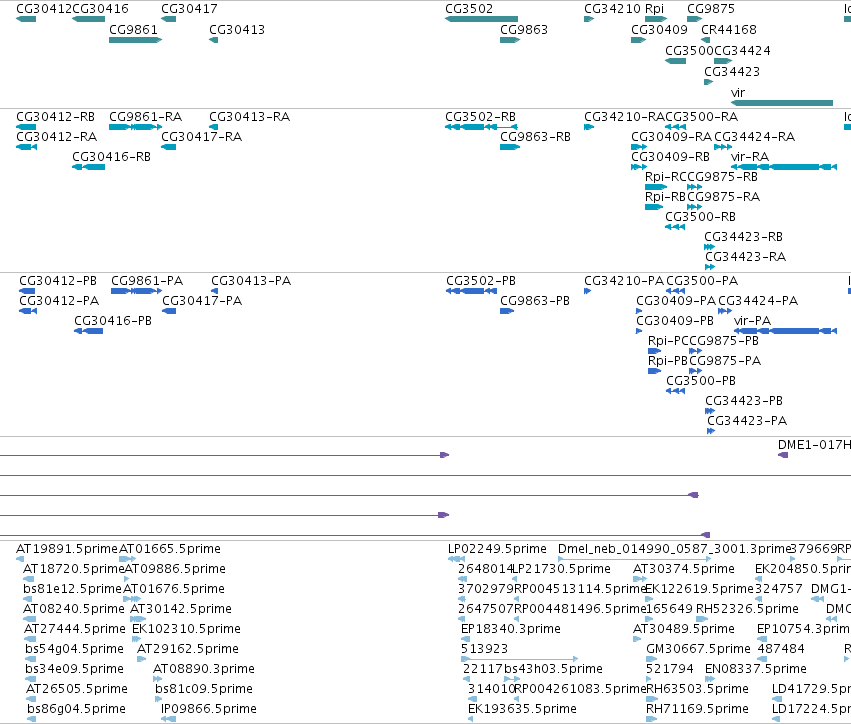Open the CG3502-RB transcript label
Screen dimensions: 851x724
(x=480, y=117)
